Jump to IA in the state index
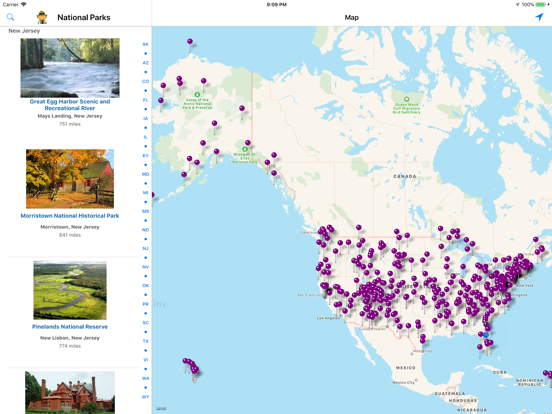The width and height of the screenshot is (552, 414). click(x=145, y=118)
